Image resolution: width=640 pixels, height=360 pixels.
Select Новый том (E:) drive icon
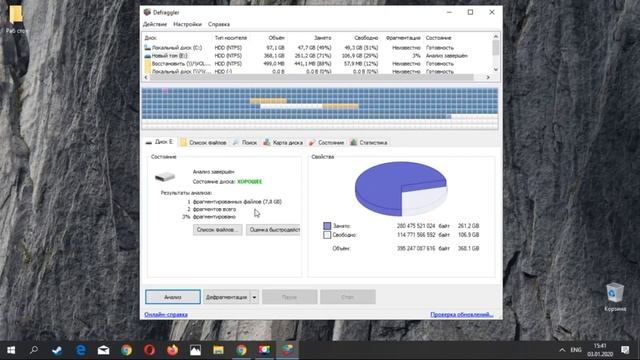[x=147, y=56]
